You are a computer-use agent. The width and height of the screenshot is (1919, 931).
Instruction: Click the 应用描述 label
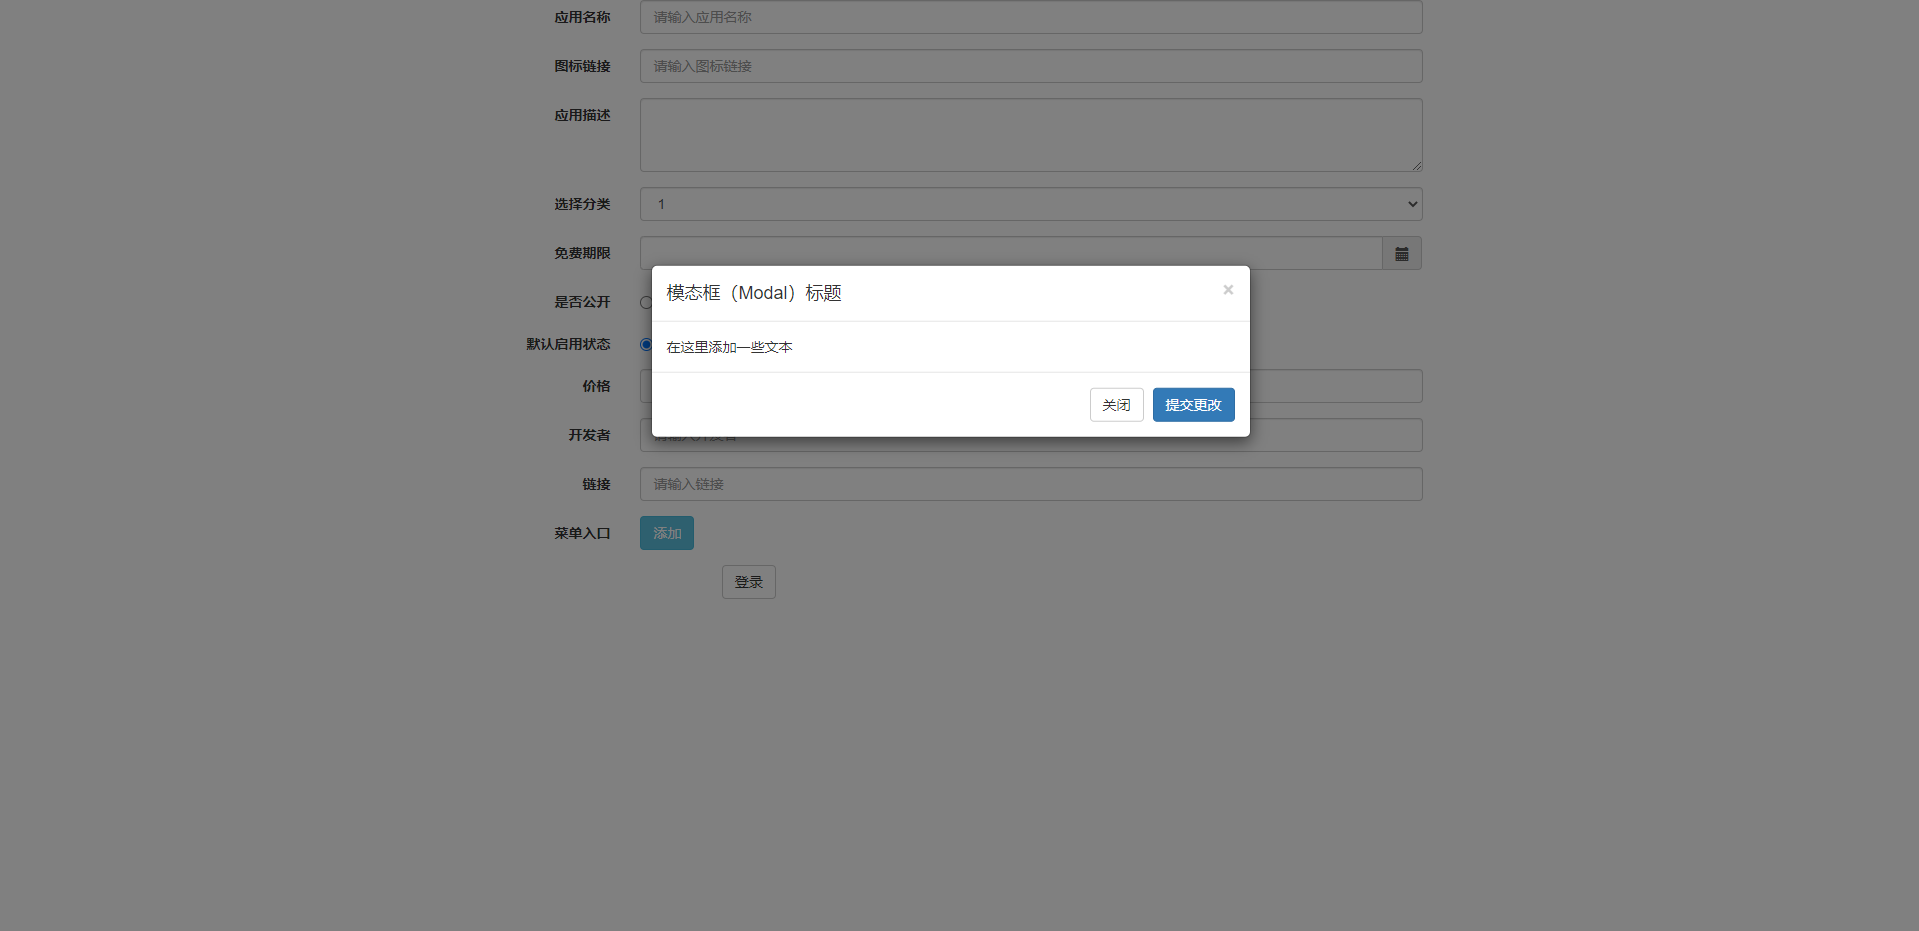click(x=582, y=115)
